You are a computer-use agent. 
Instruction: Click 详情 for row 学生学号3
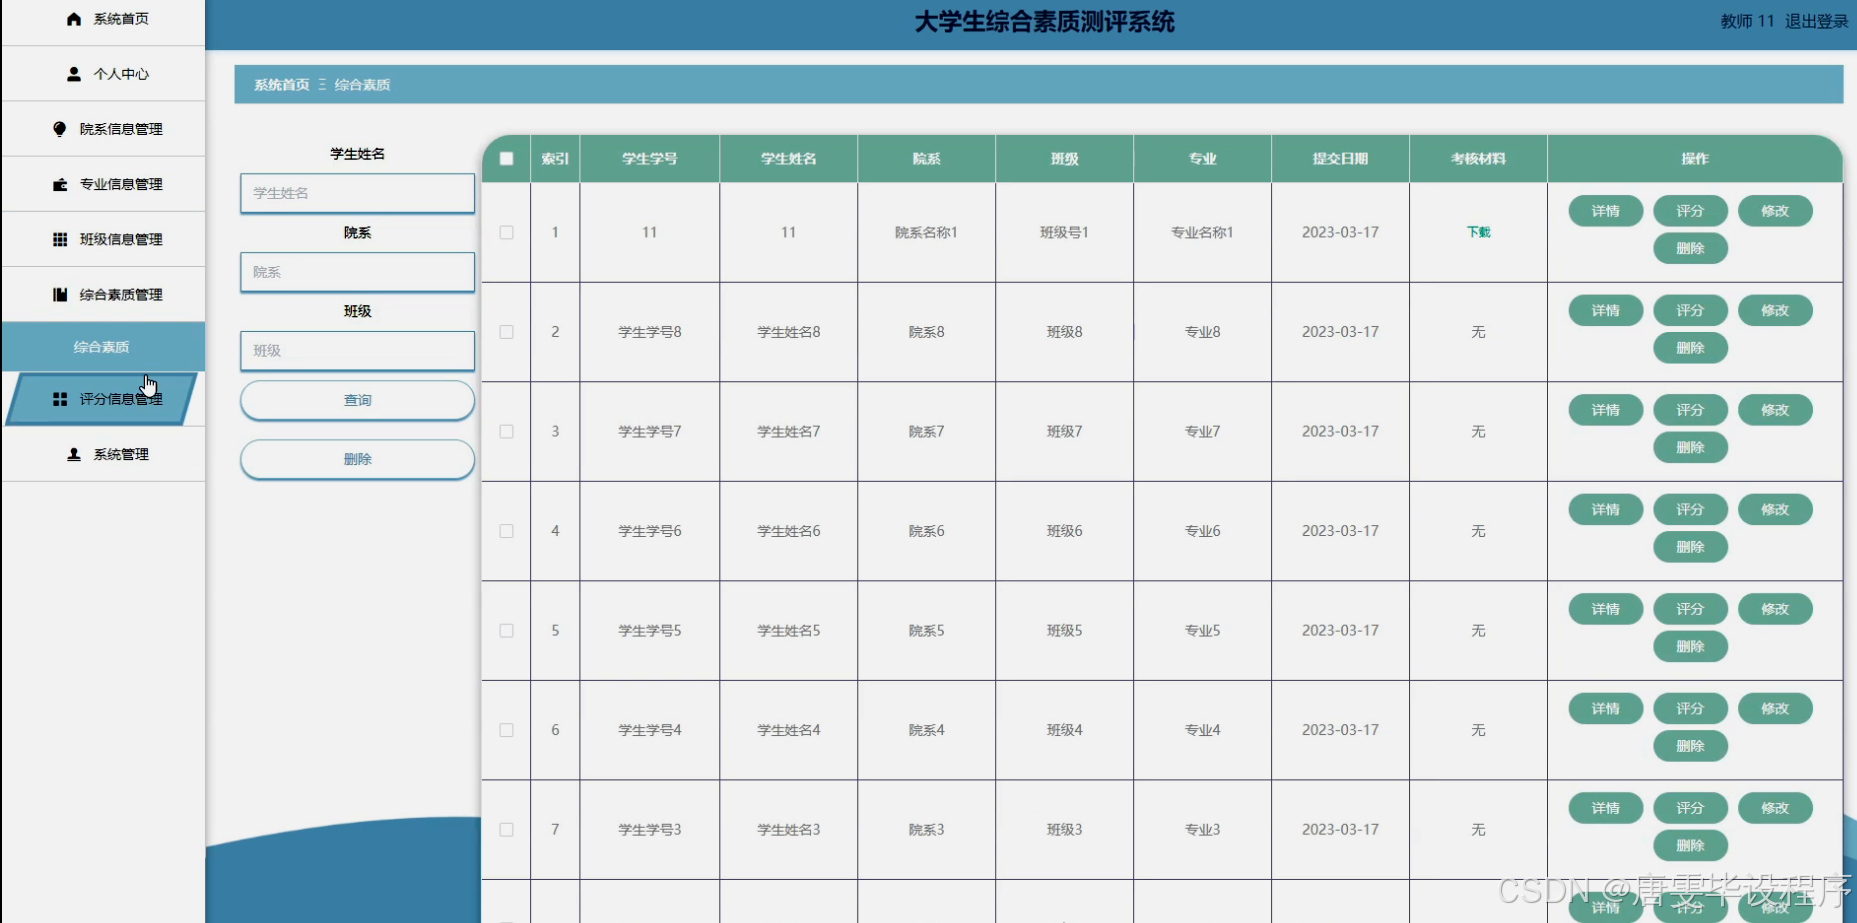click(x=1605, y=808)
